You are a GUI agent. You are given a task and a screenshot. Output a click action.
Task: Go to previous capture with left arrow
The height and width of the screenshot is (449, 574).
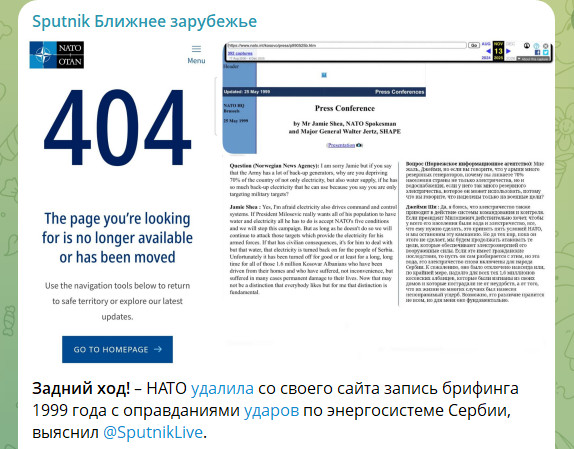coord(489,51)
